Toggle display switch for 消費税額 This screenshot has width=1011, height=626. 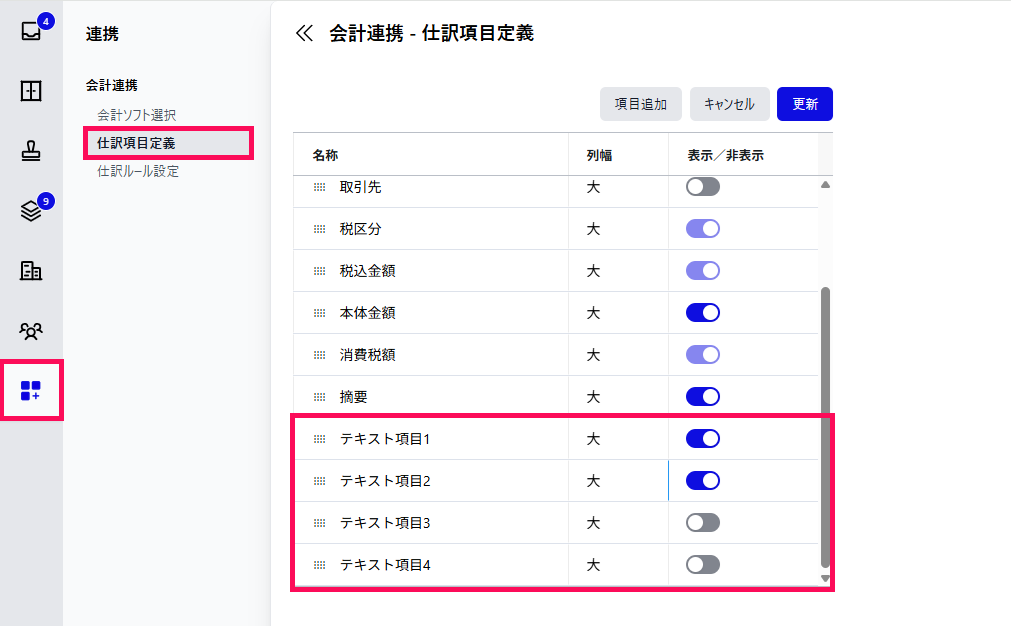[x=703, y=355]
